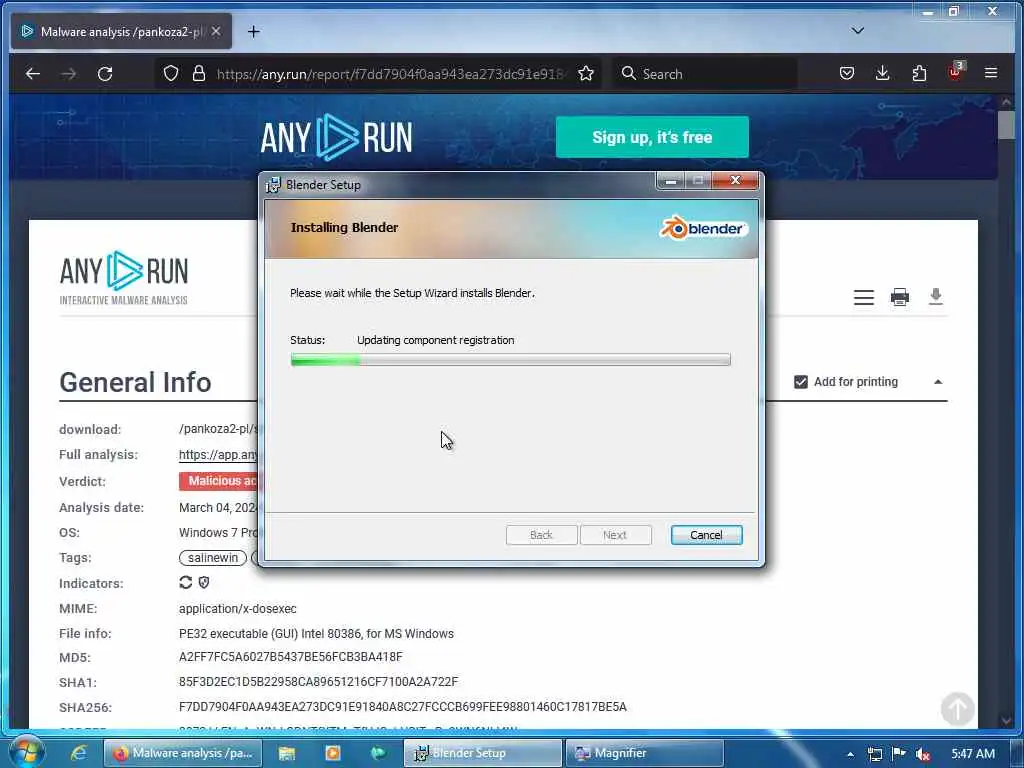Open report sections list menu icon
Viewport: 1024px width, 768px height.
coord(863,297)
